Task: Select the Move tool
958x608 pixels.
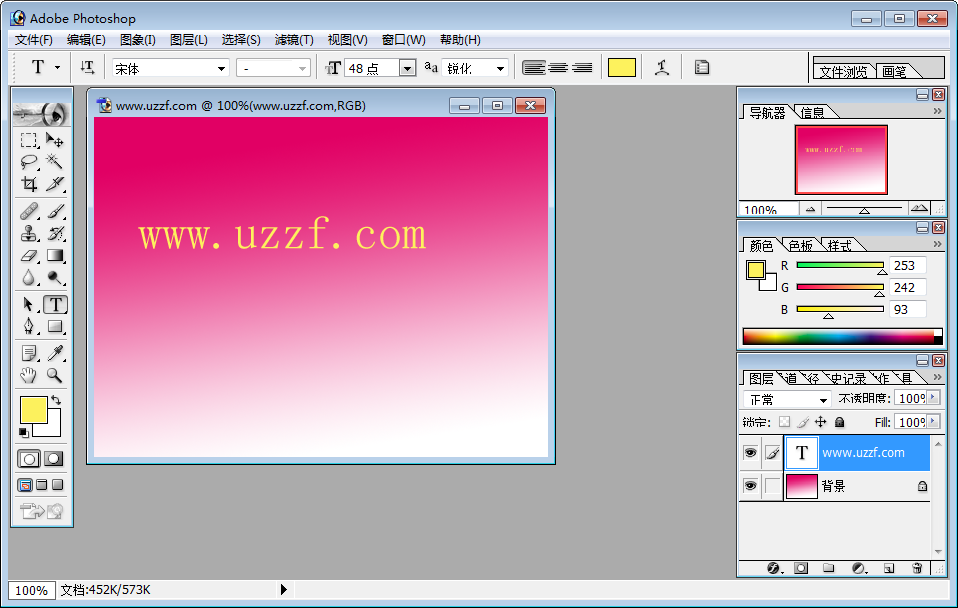Action: click(55, 140)
